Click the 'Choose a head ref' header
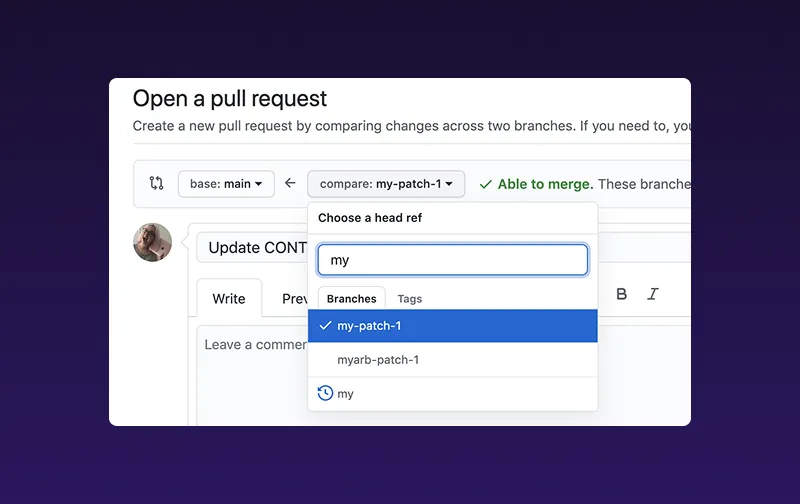800x504 pixels. click(x=370, y=218)
